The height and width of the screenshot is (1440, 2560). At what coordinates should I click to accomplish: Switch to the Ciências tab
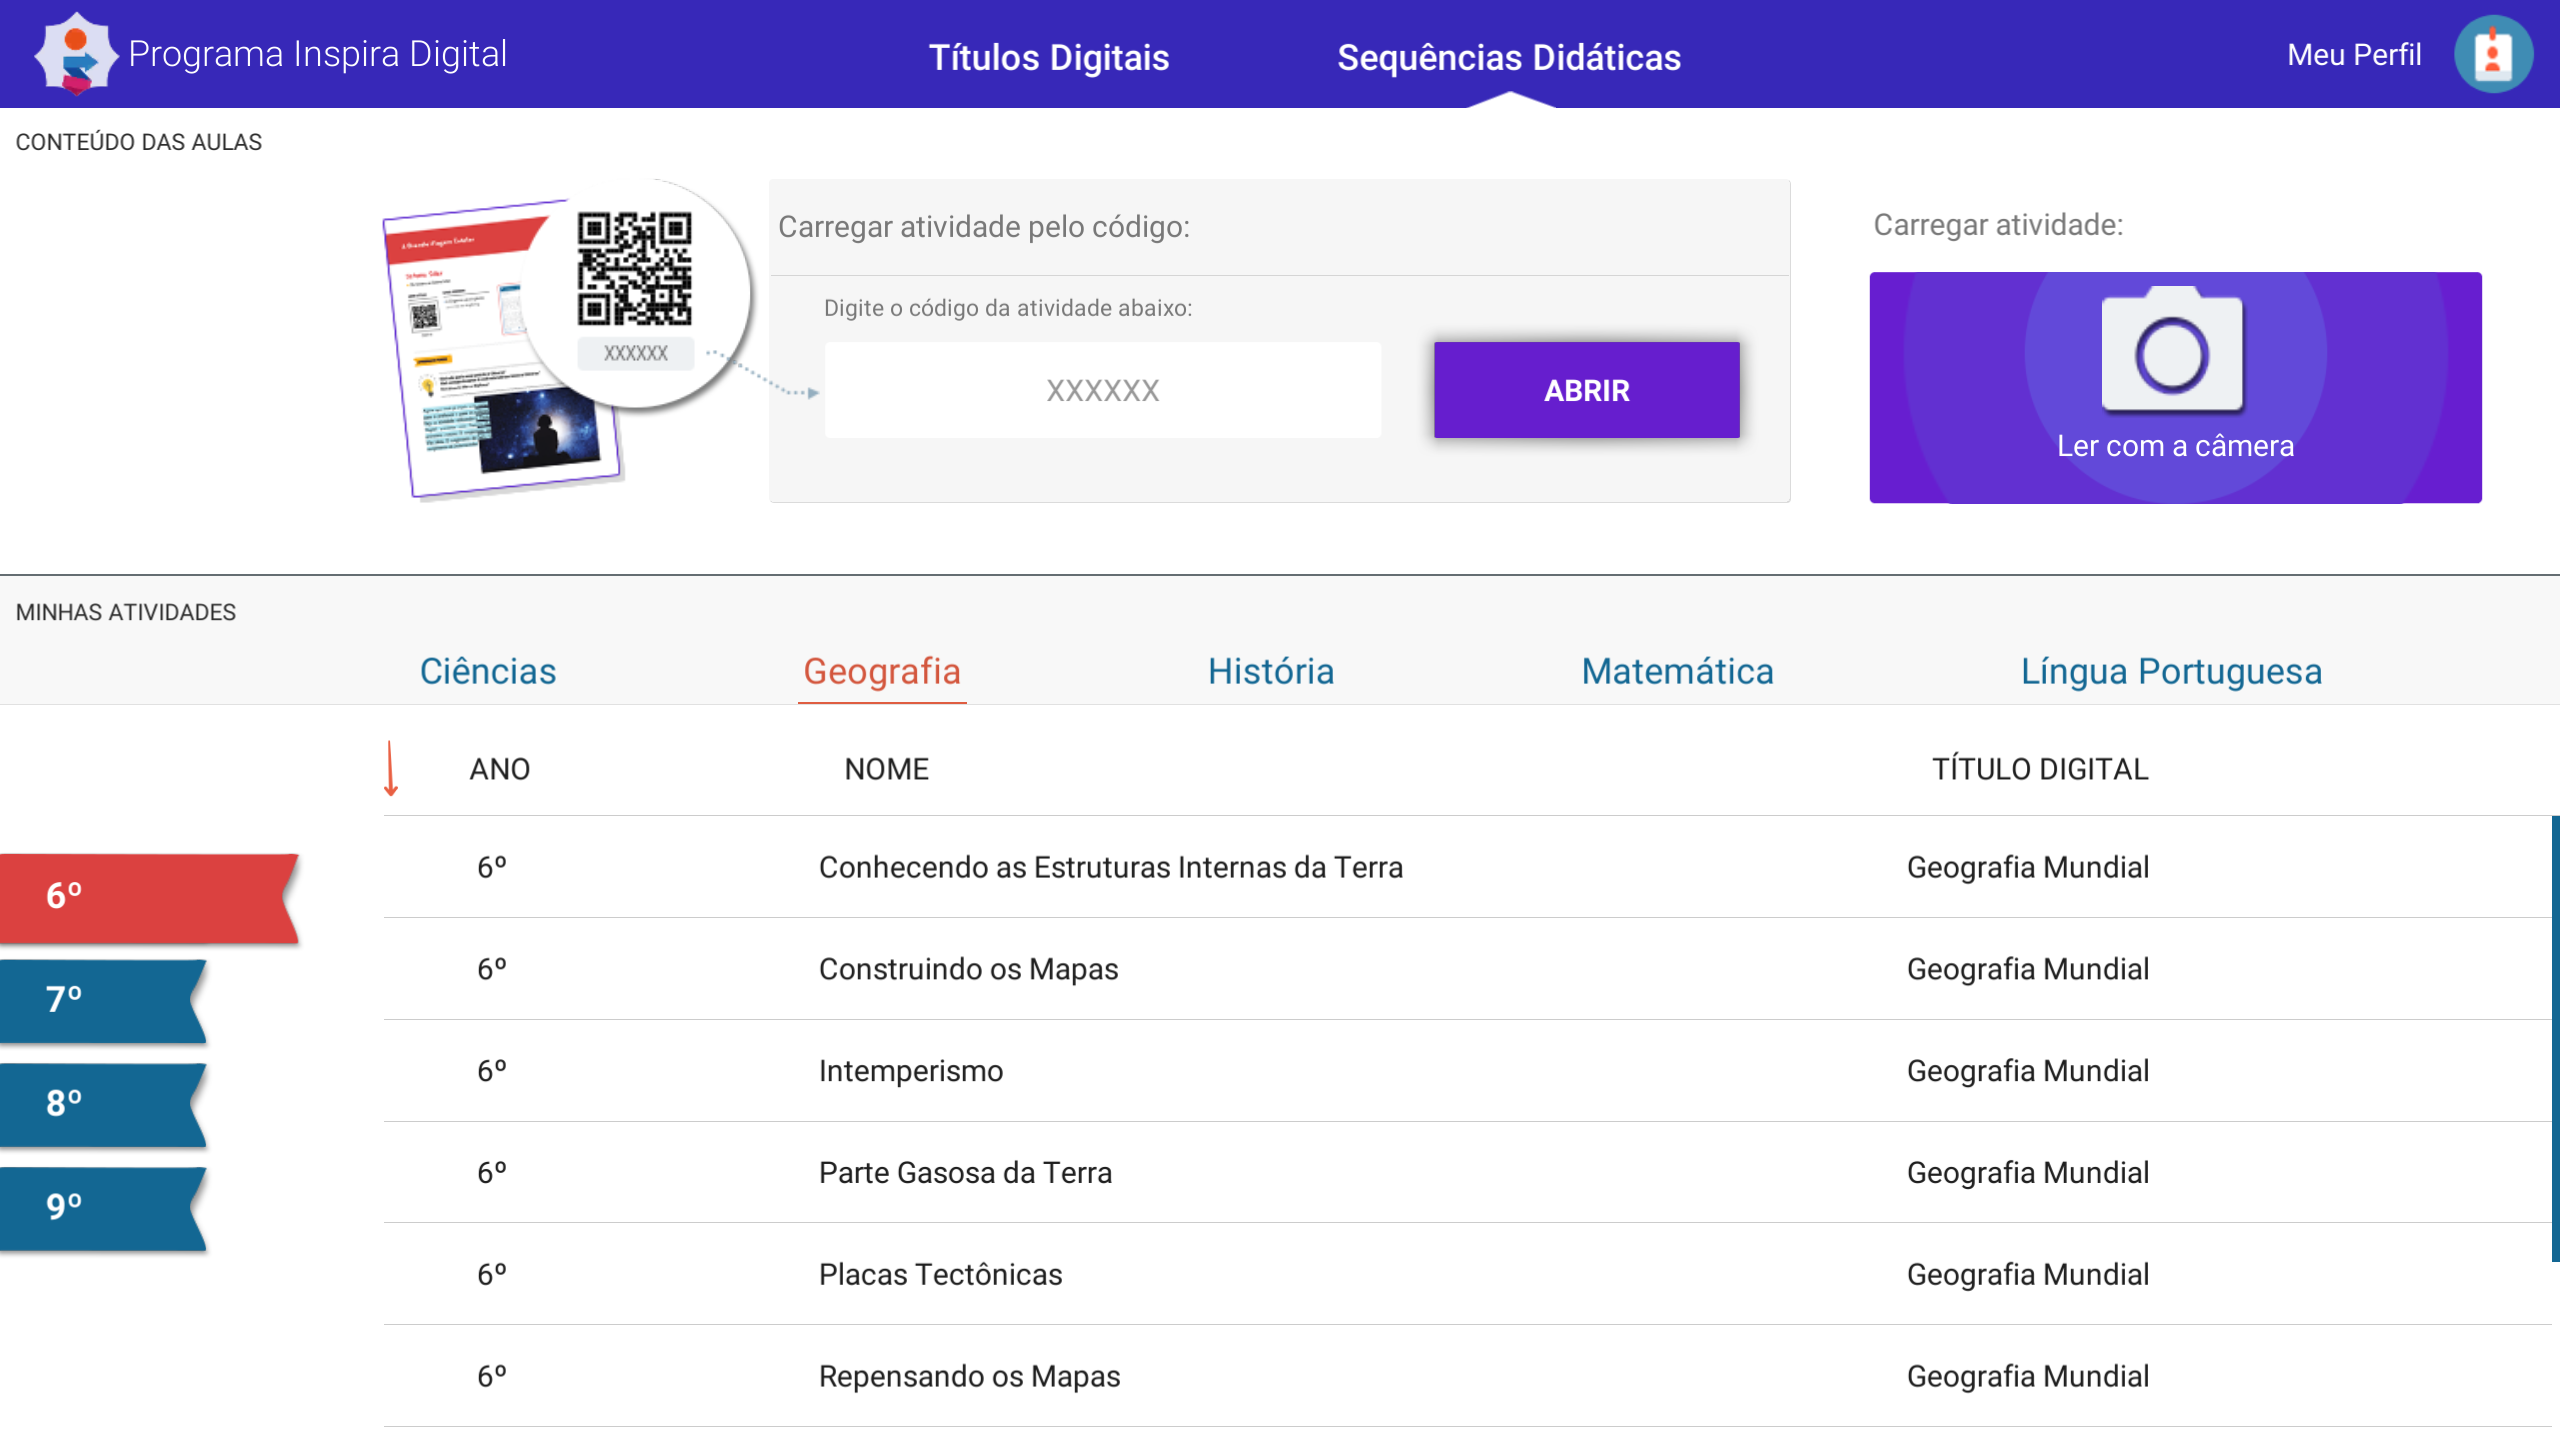[488, 671]
